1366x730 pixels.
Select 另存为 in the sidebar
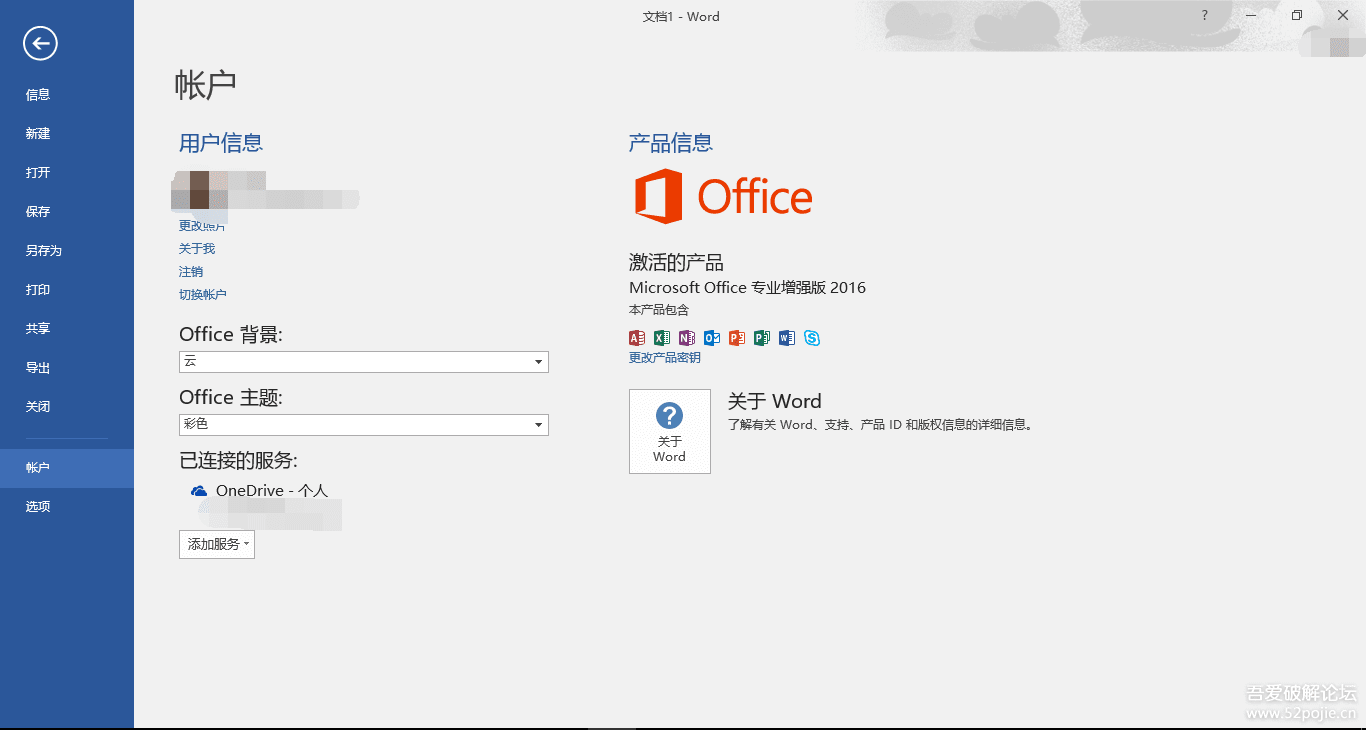point(67,251)
